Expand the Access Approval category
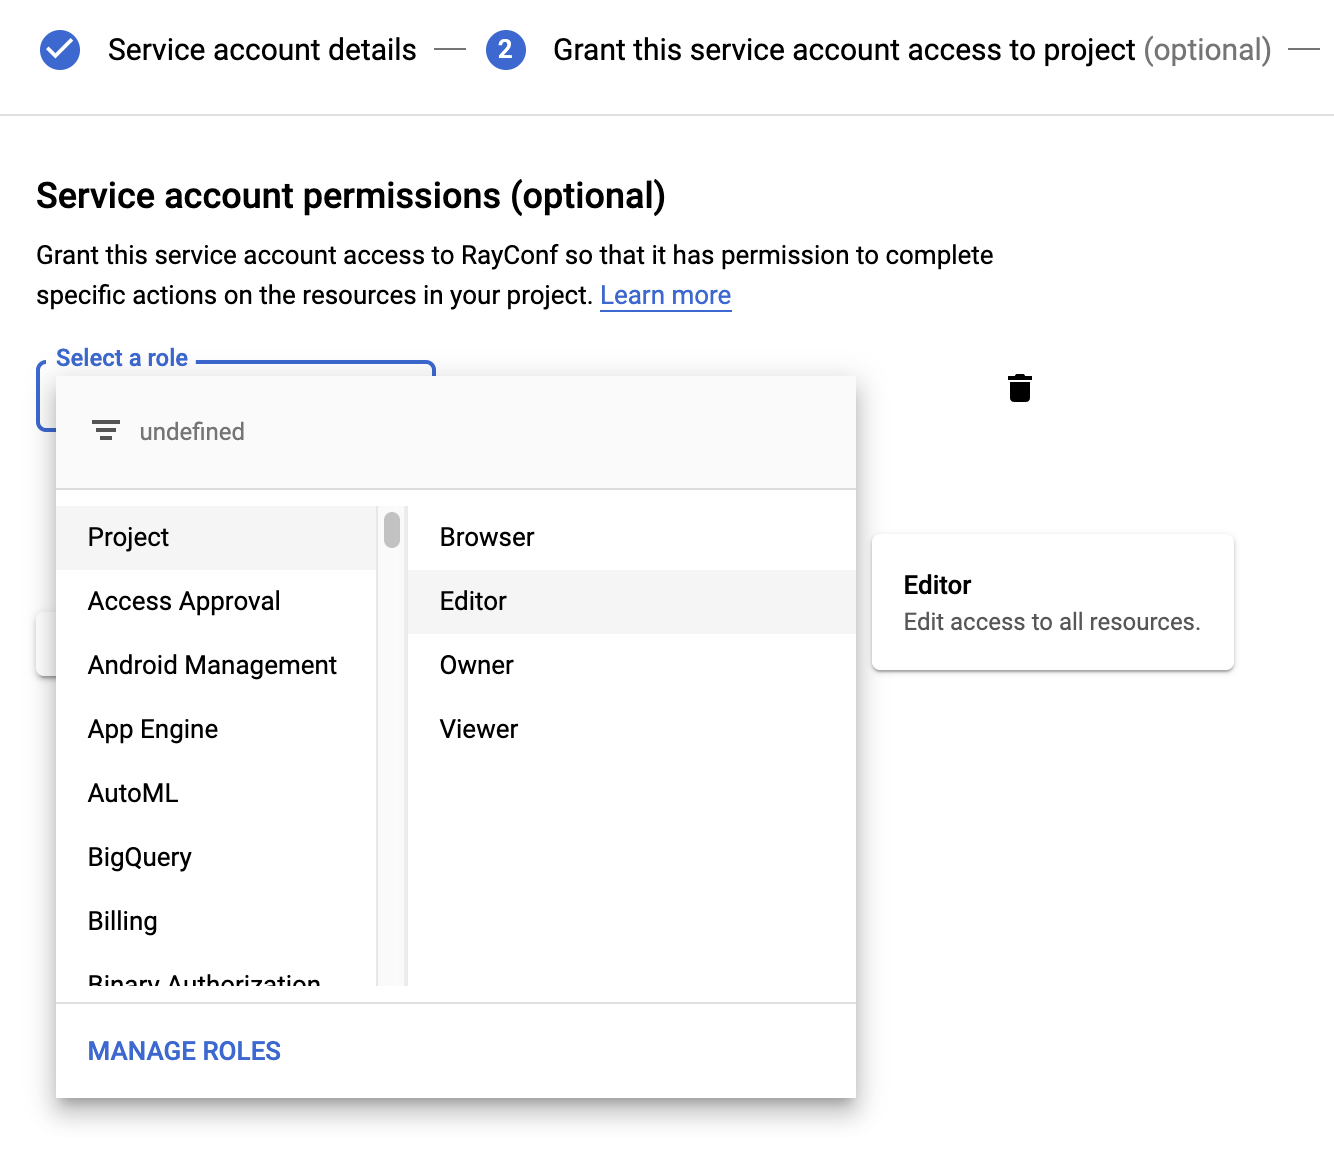The image size is (1334, 1158). 184,601
